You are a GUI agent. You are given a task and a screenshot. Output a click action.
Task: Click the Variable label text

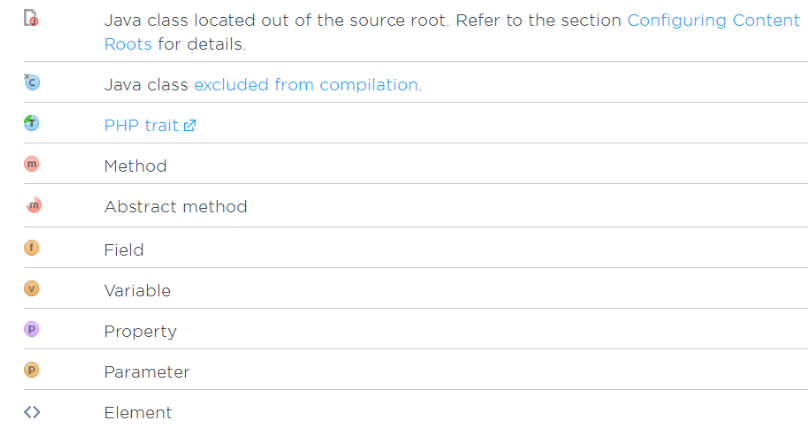coord(137,290)
